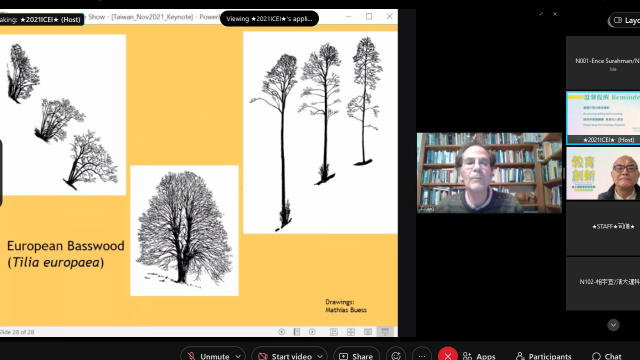
Task: Collapse panel using diagonal arrows icon
Action: tap(541, 14)
